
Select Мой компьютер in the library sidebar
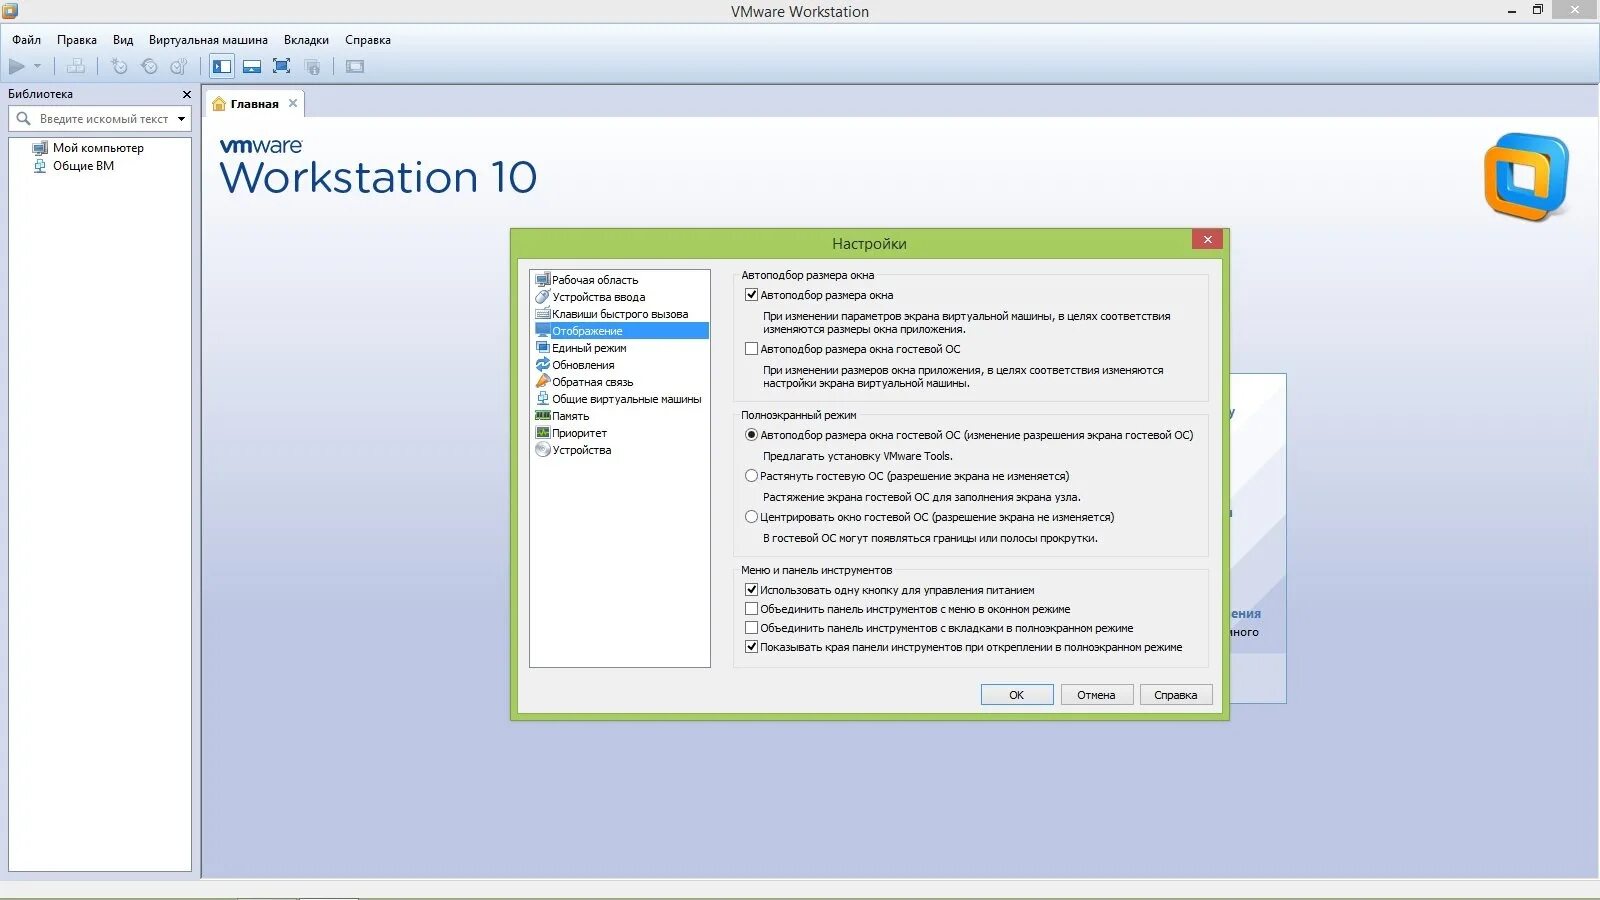click(97, 147)
